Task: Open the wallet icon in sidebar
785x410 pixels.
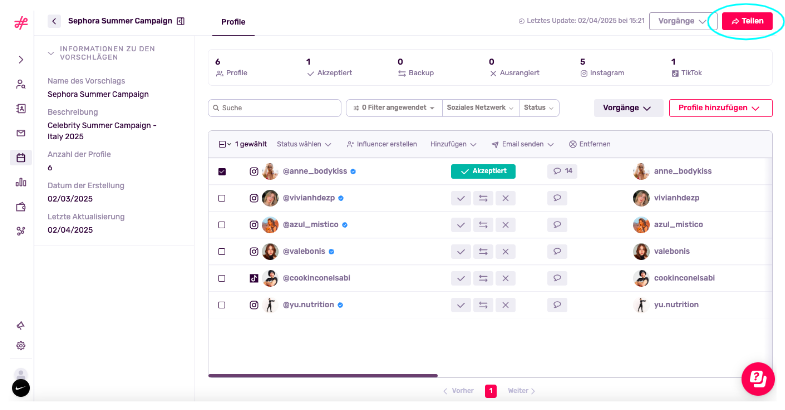Action: point(21,207)
